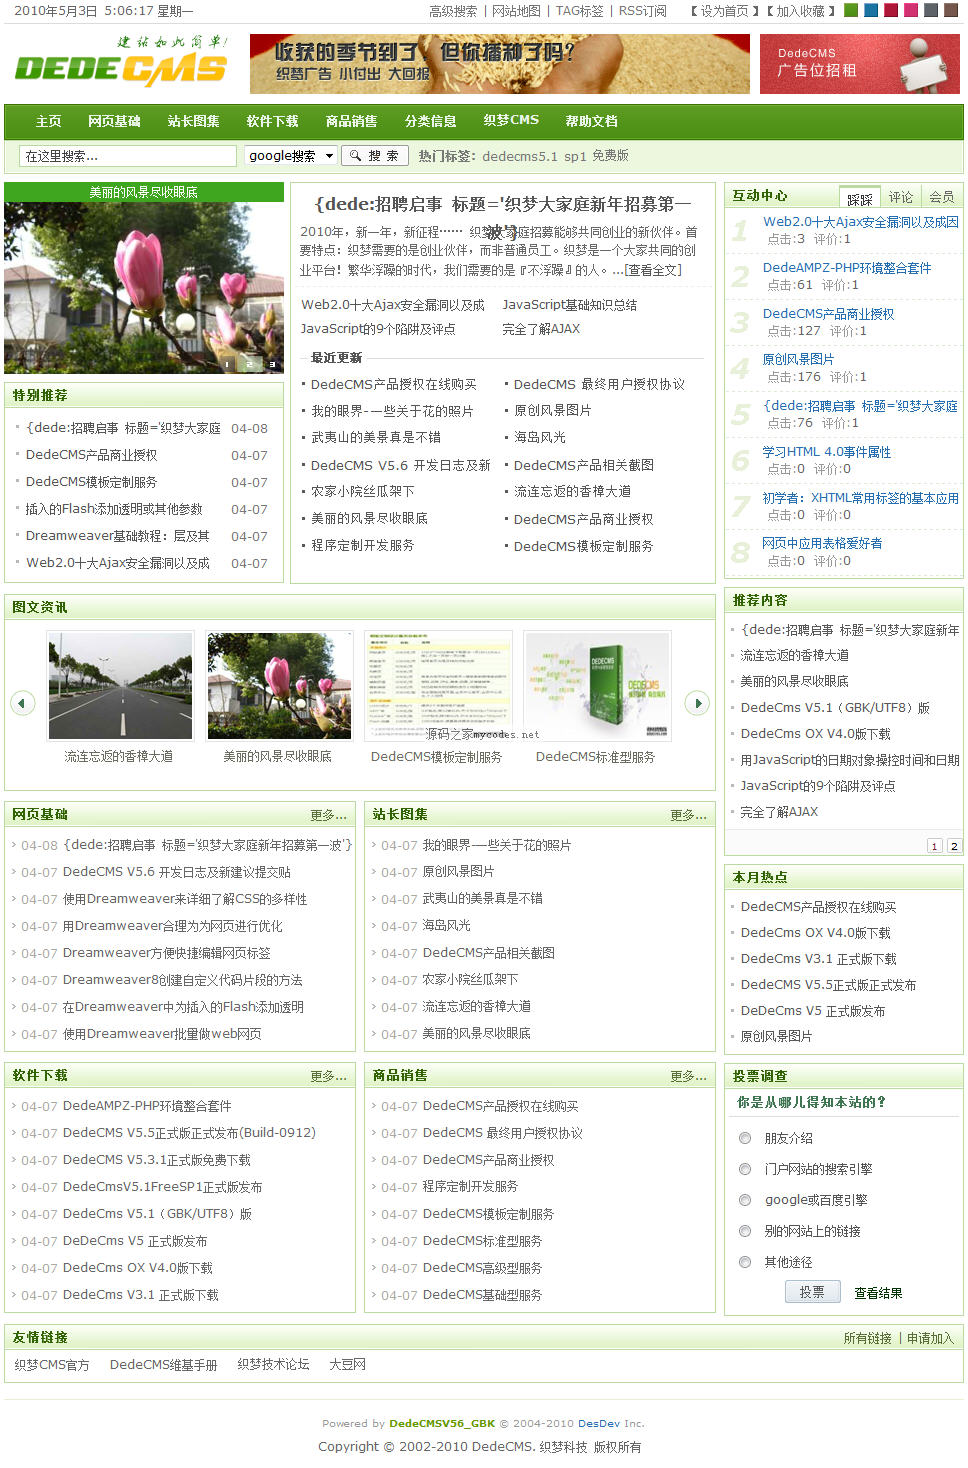Switch to 评论 tab in 互动中心
This screenshot has height=1468, width=968.
pos(901,197)
